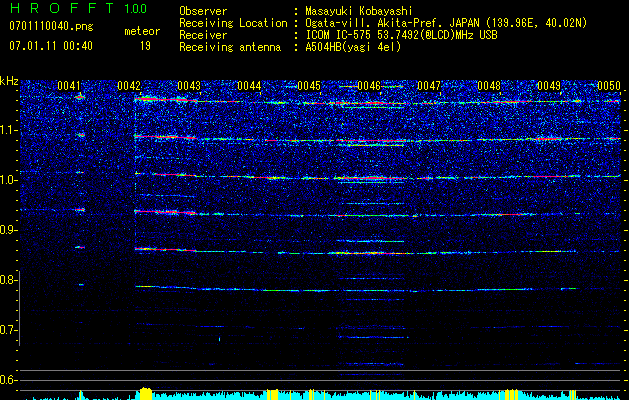Click the wide yellow meteor marker after 0042
The width and height of the screenshot is (629, 400).
[x=146, y=394]
